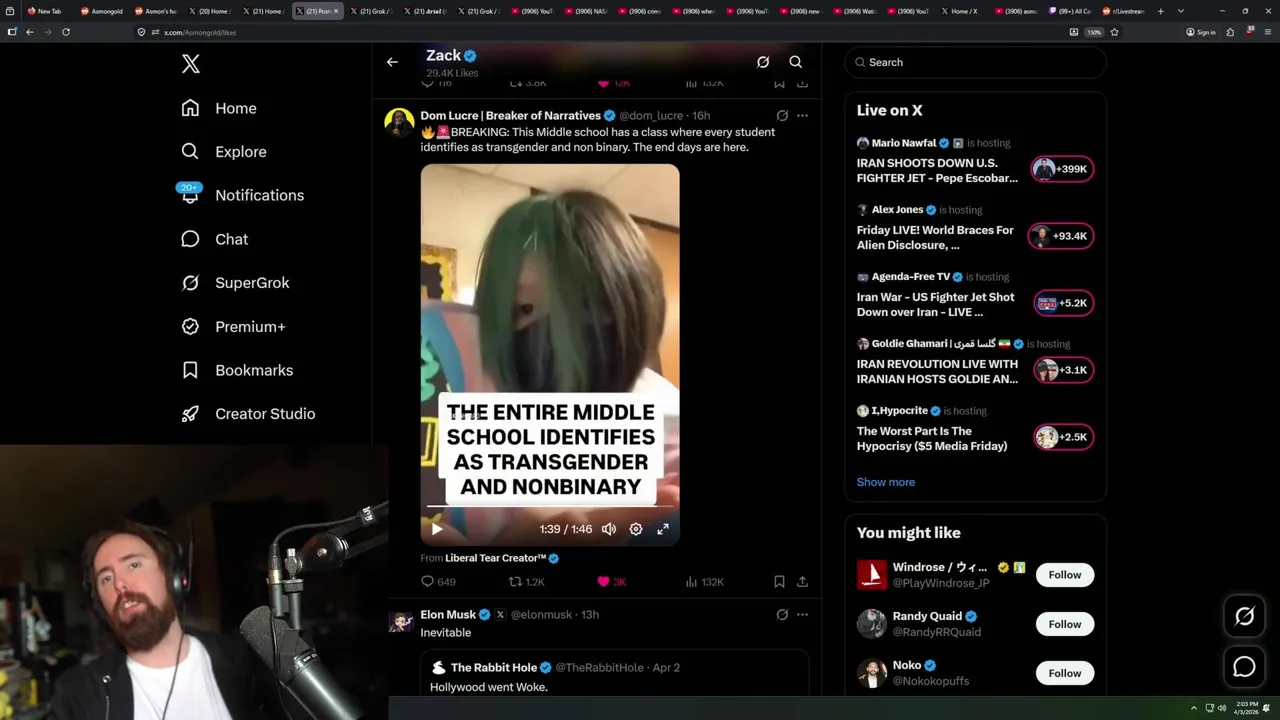Click the back arrow beside Zack
Image resolution: width=1280 pixels, height=720 pixels.
pyautogui.click(x=392, y=62)
